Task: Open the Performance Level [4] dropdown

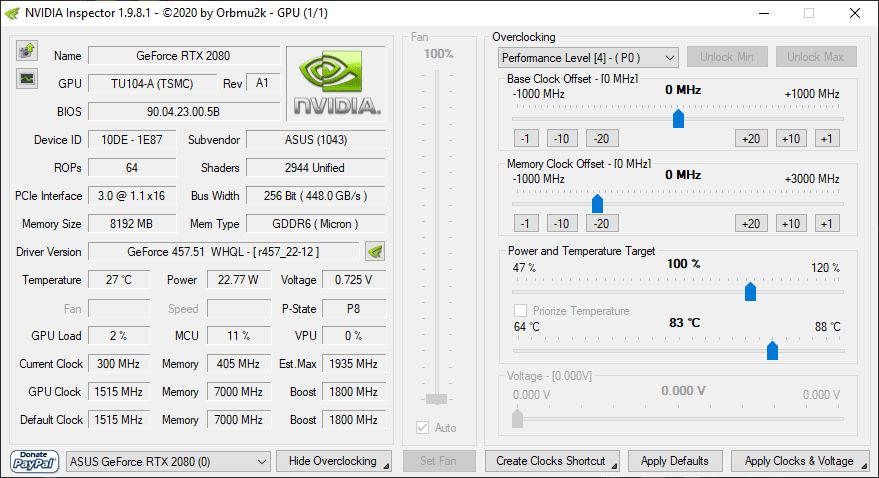Action: (588, 58)
